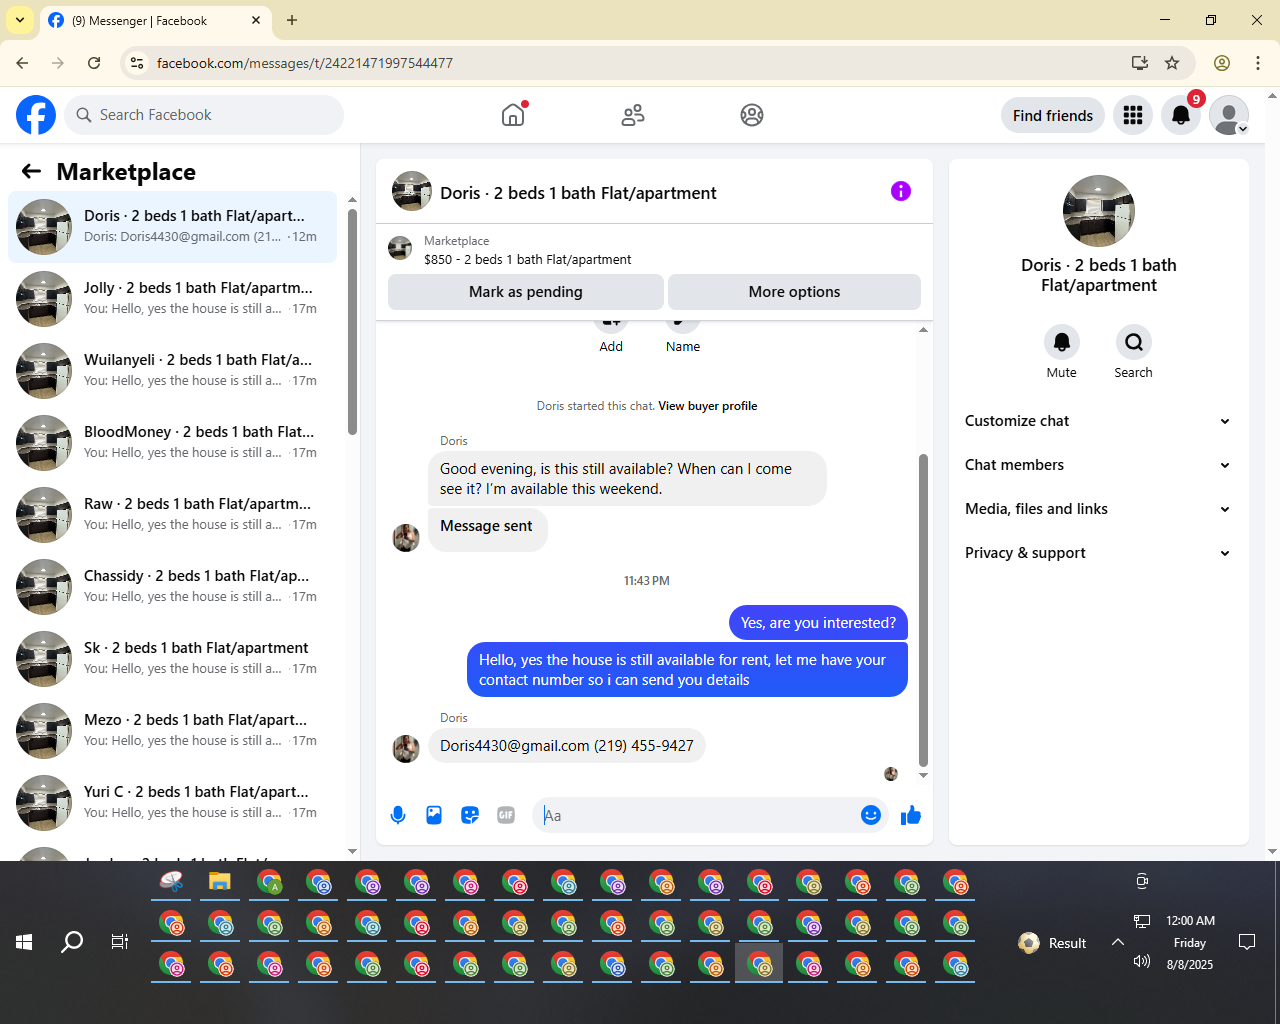Select the Messenger | Facebook browser tab

click(x=155, y=21)
